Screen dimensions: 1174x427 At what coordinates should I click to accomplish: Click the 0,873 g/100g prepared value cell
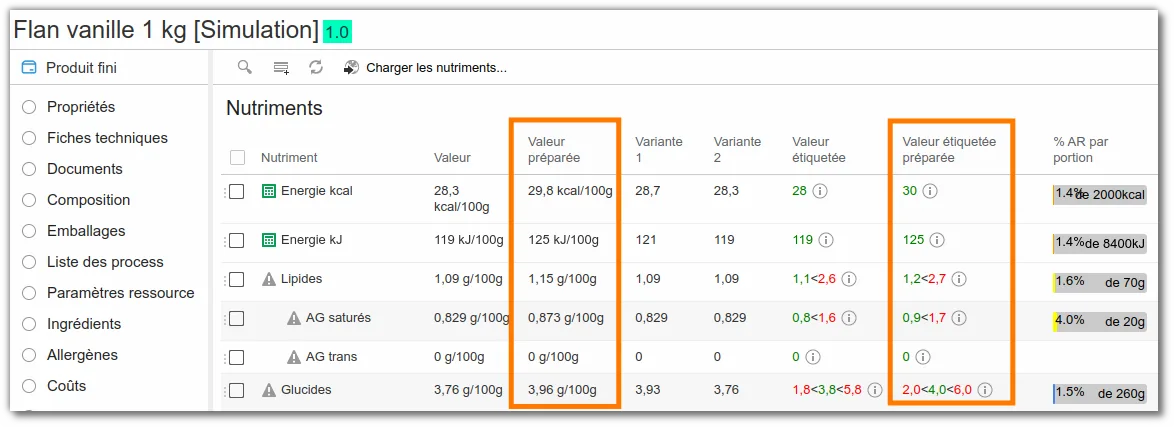[x=565, y=318]
